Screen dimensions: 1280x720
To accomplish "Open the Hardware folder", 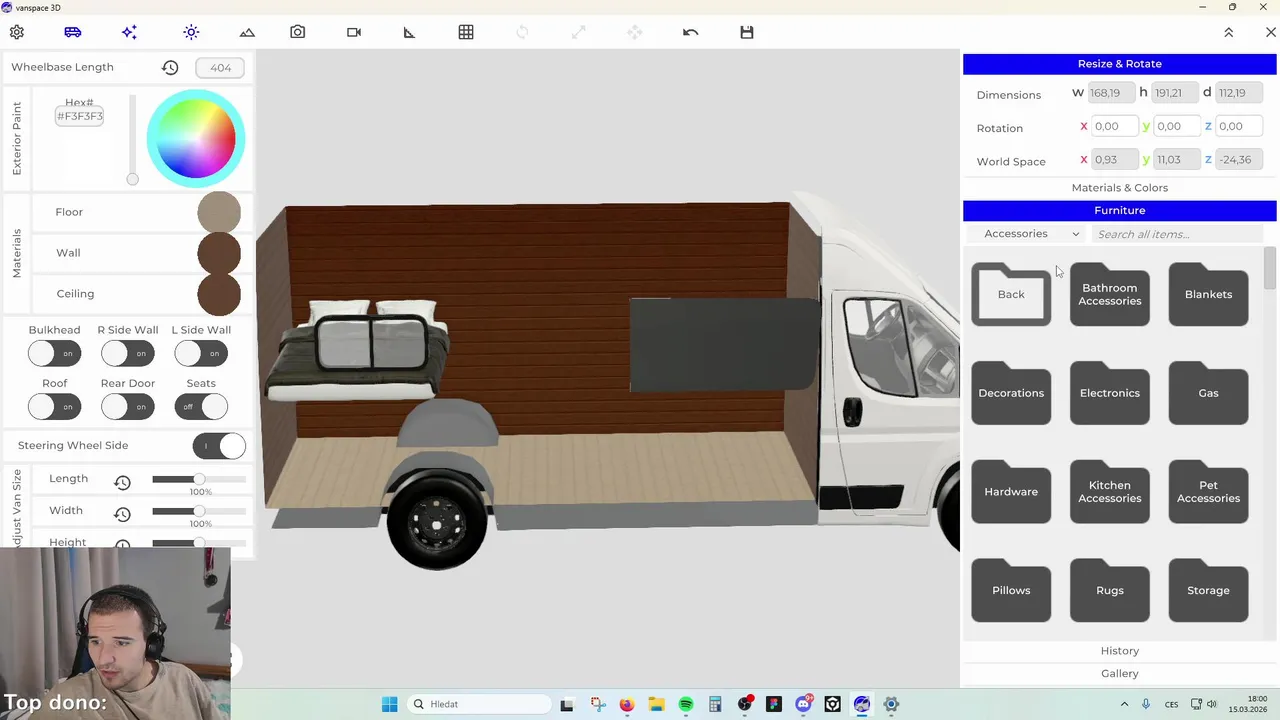I will coord(1011,491).
